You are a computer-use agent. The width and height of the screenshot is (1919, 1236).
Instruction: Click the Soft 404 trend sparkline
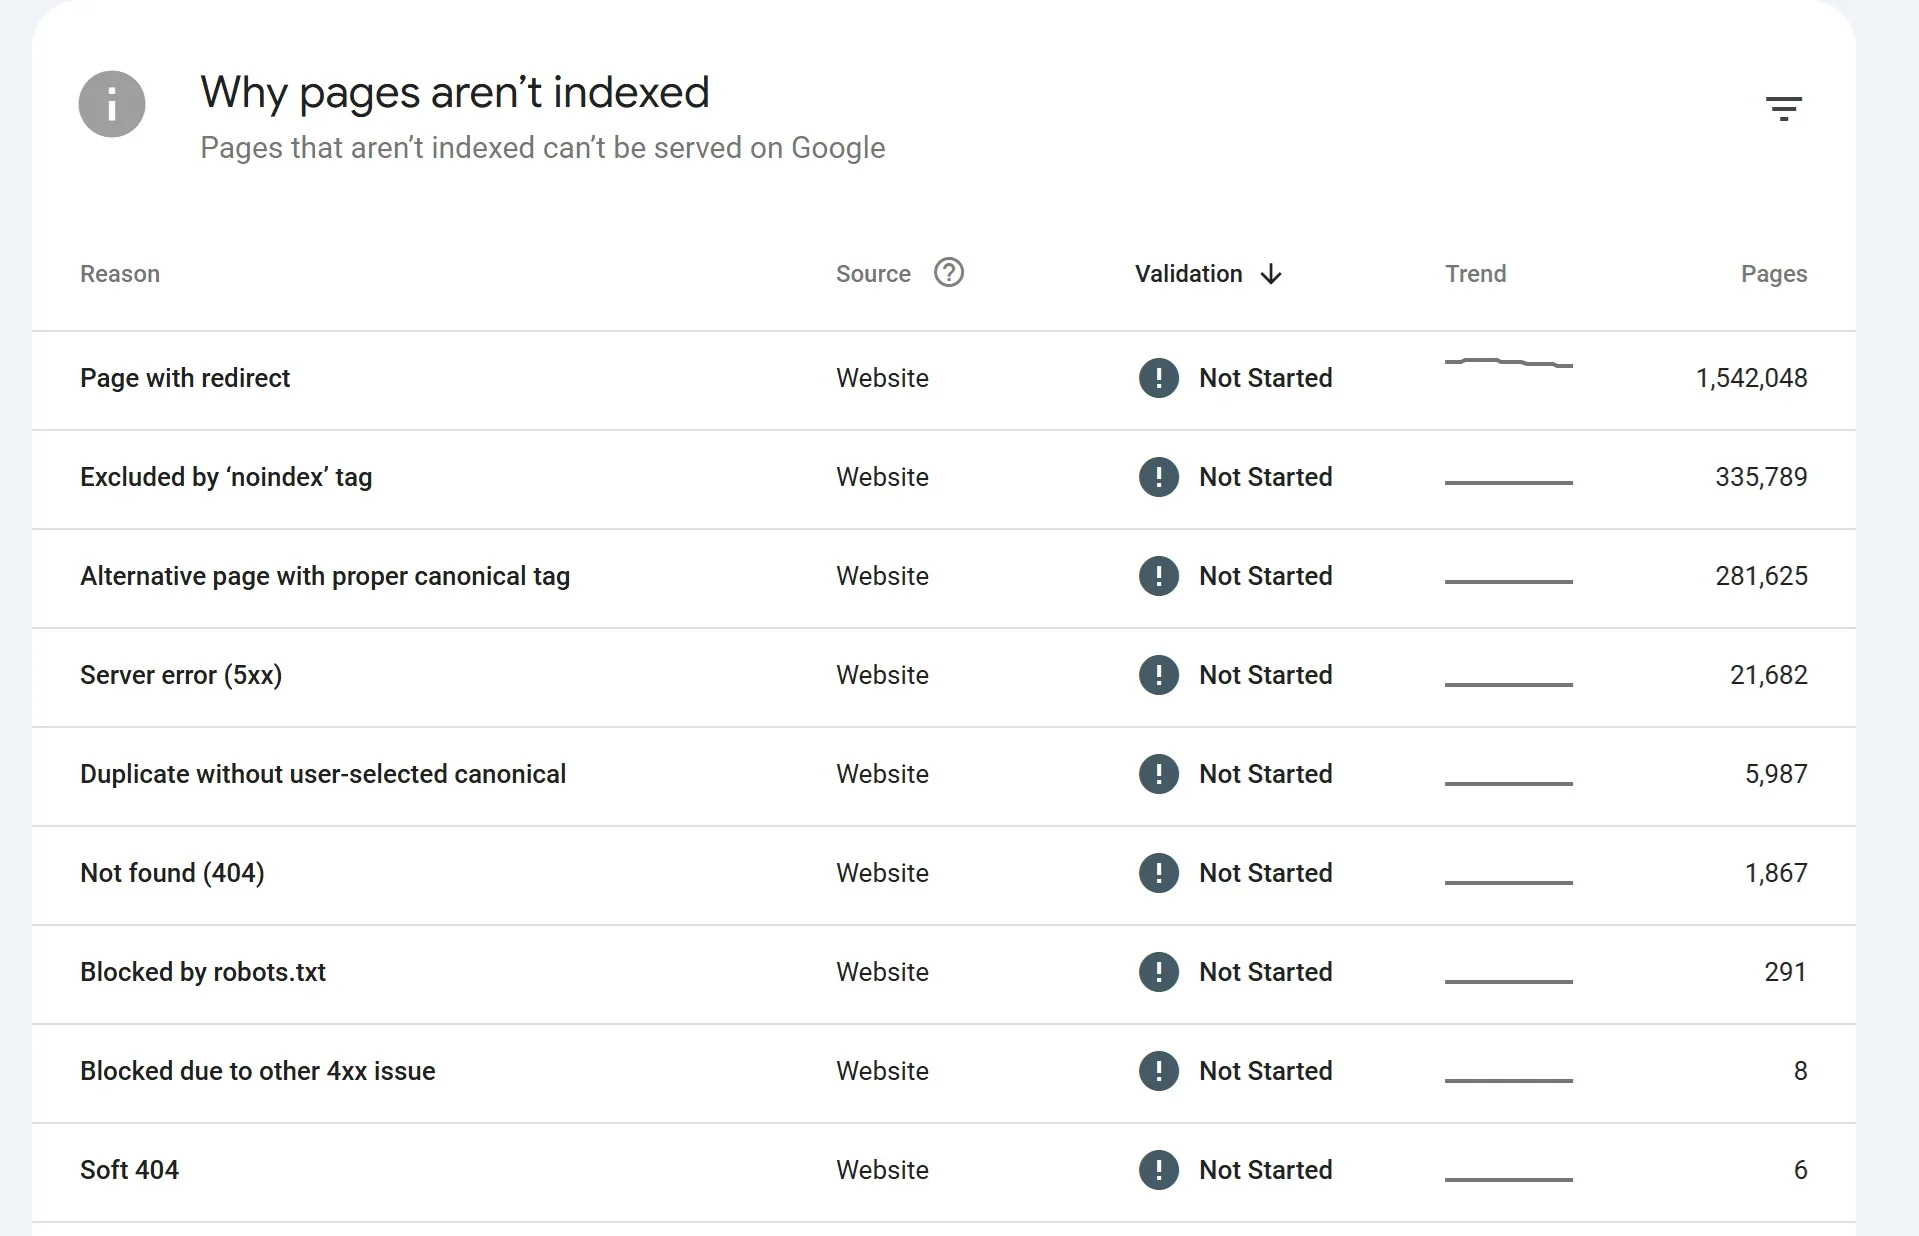tap(1508, 1179)
